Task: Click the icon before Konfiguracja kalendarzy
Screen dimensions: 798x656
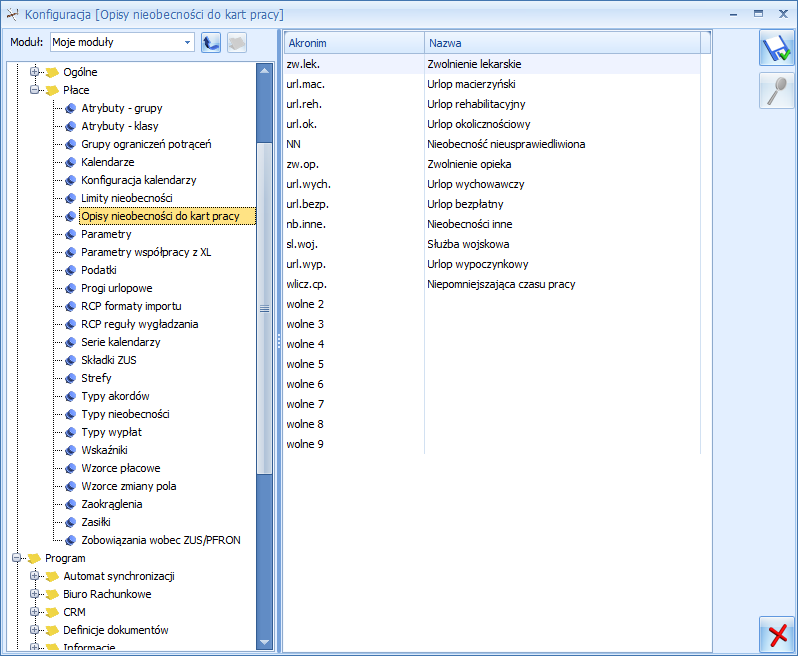Action: (x=71, y=180)
